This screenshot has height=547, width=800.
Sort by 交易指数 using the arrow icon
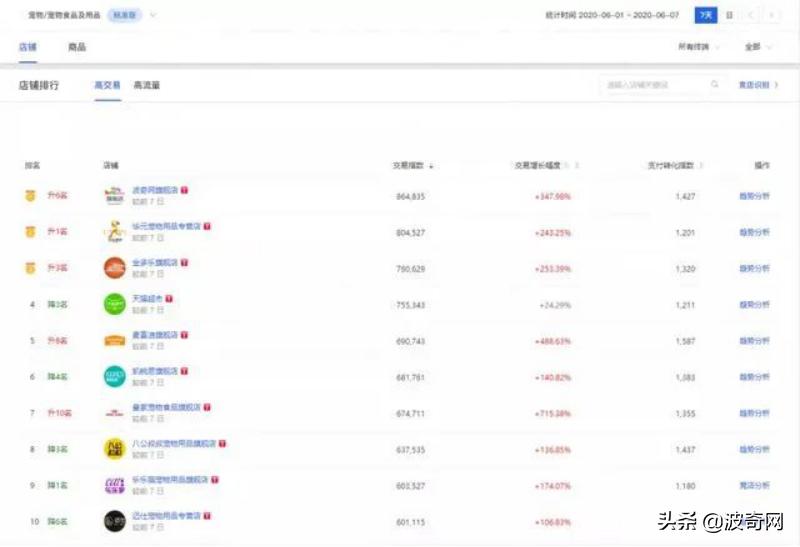[431, 166]
